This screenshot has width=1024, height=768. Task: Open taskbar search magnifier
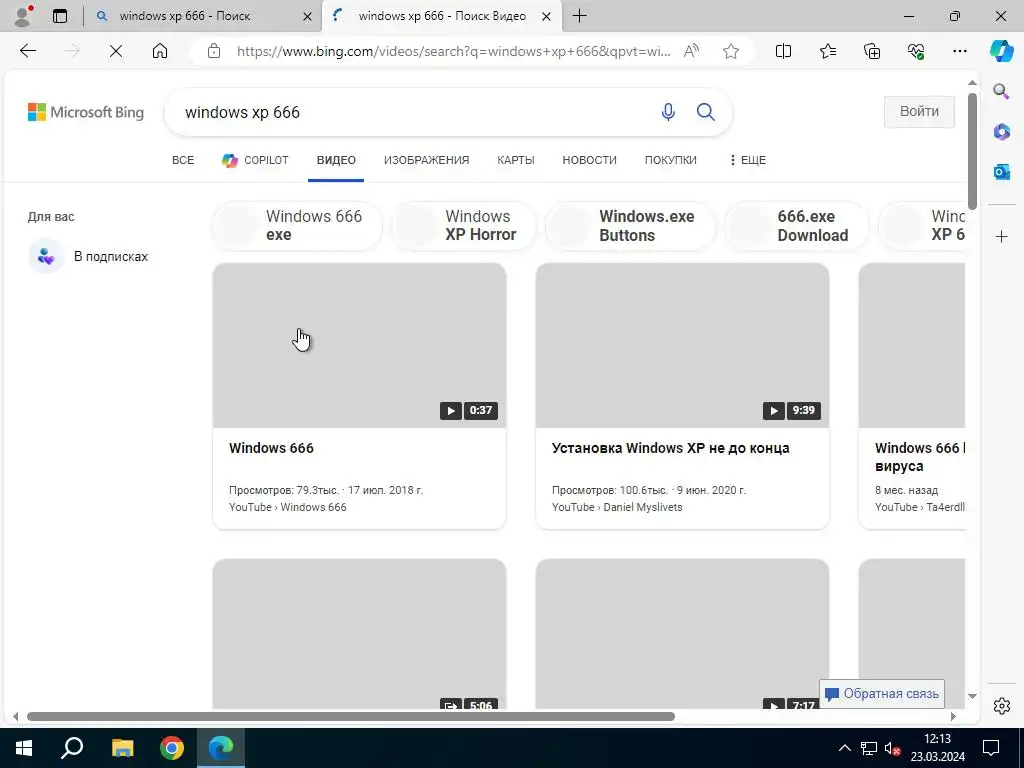(72, 748)
